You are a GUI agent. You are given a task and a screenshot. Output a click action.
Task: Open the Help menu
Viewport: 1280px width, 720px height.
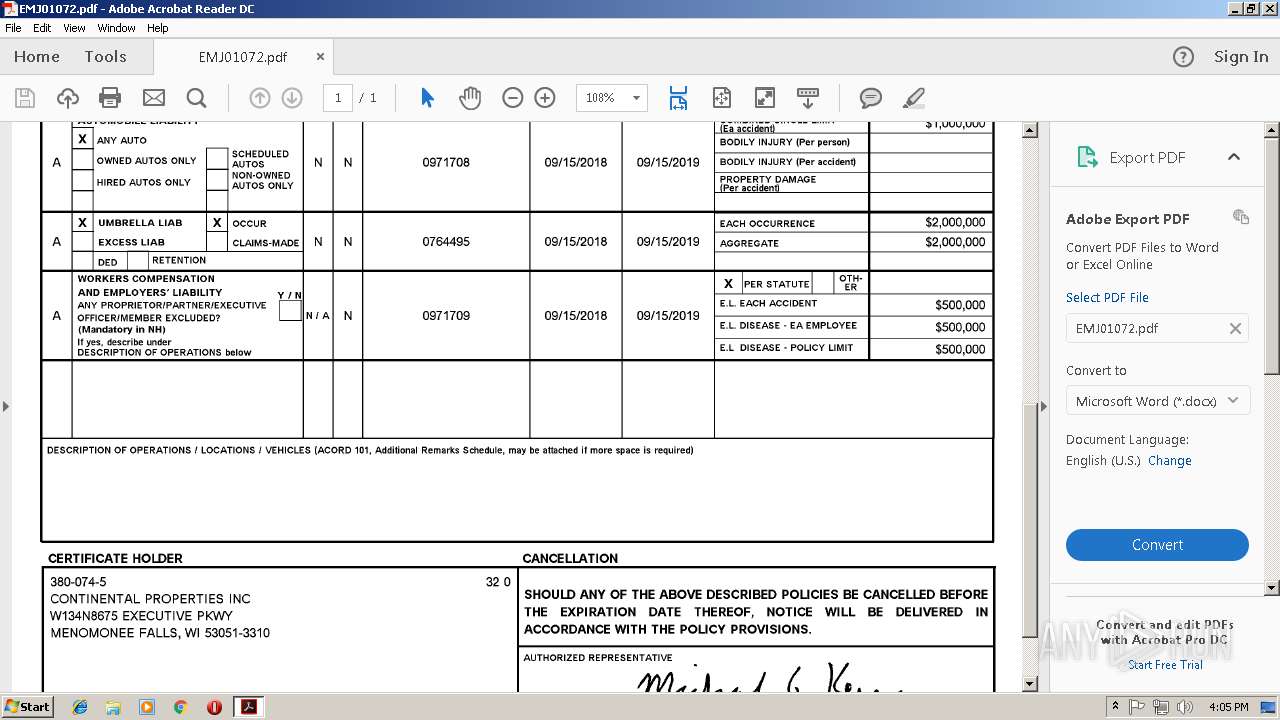(158, 28)
